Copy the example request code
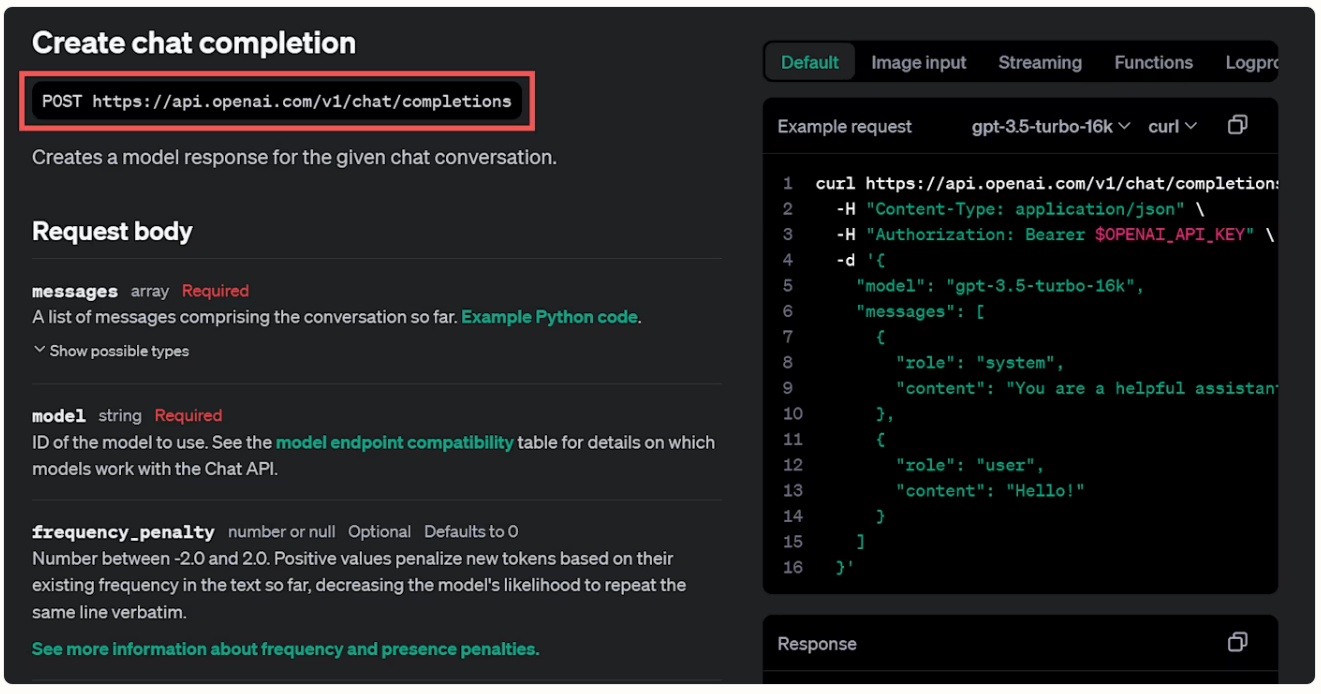This screenshot has width=1321, height=694. pos(1237,125)
